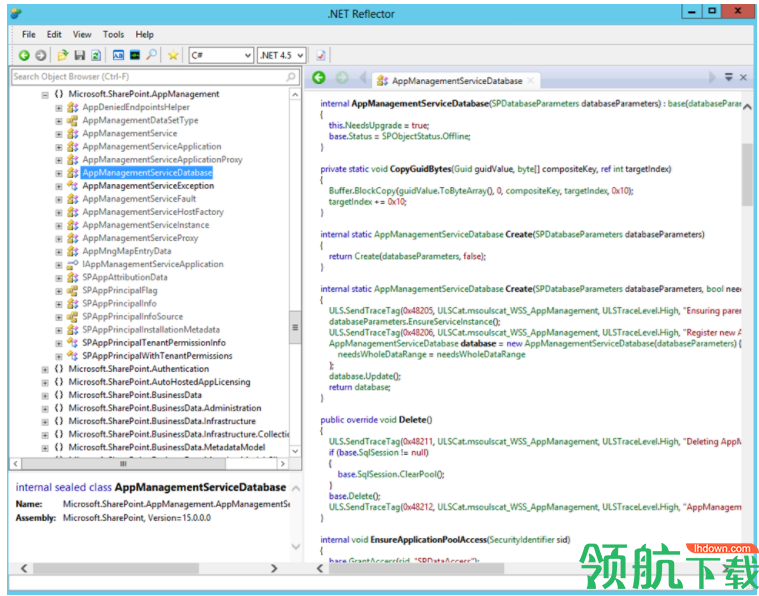Screen dimensions: 759x596
Task: Expand the Microsoft.SharePoint.BusinessData.MetadataModel namespace
Action: (x=45, y=448)
